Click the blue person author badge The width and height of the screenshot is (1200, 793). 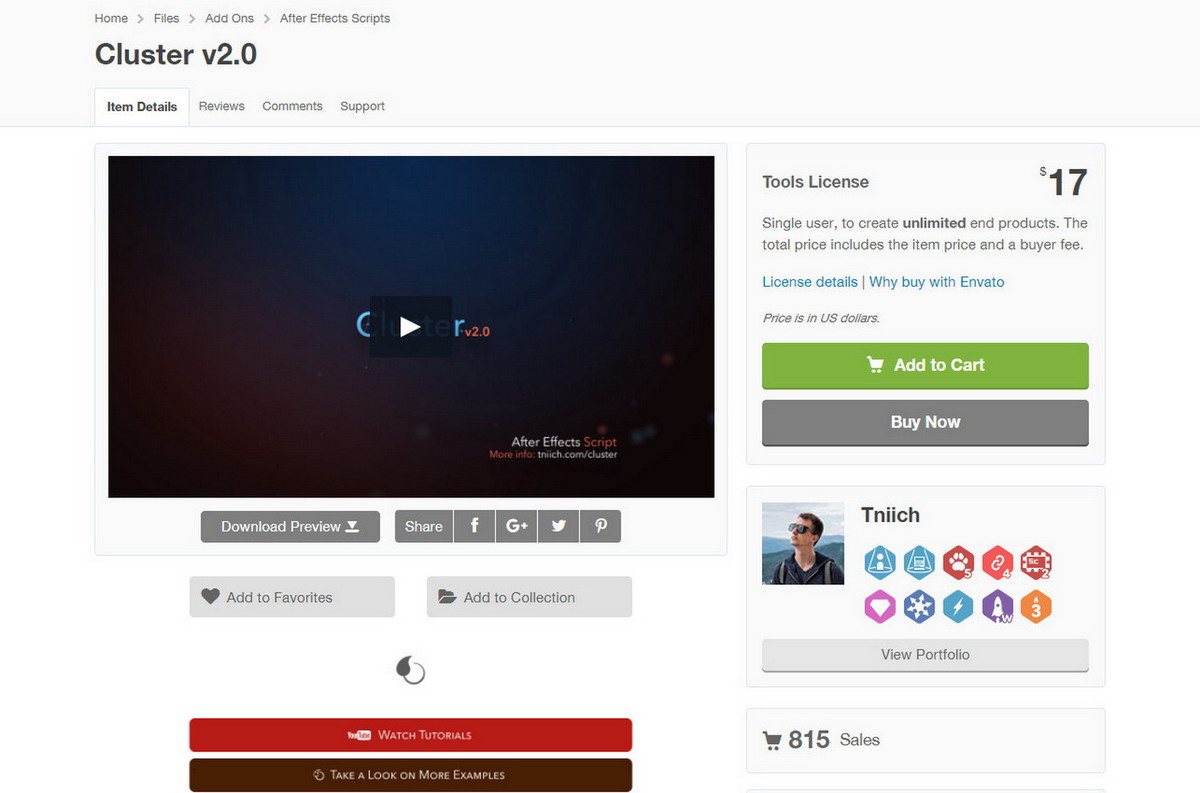pyautogui.click(x=879, y=563)
